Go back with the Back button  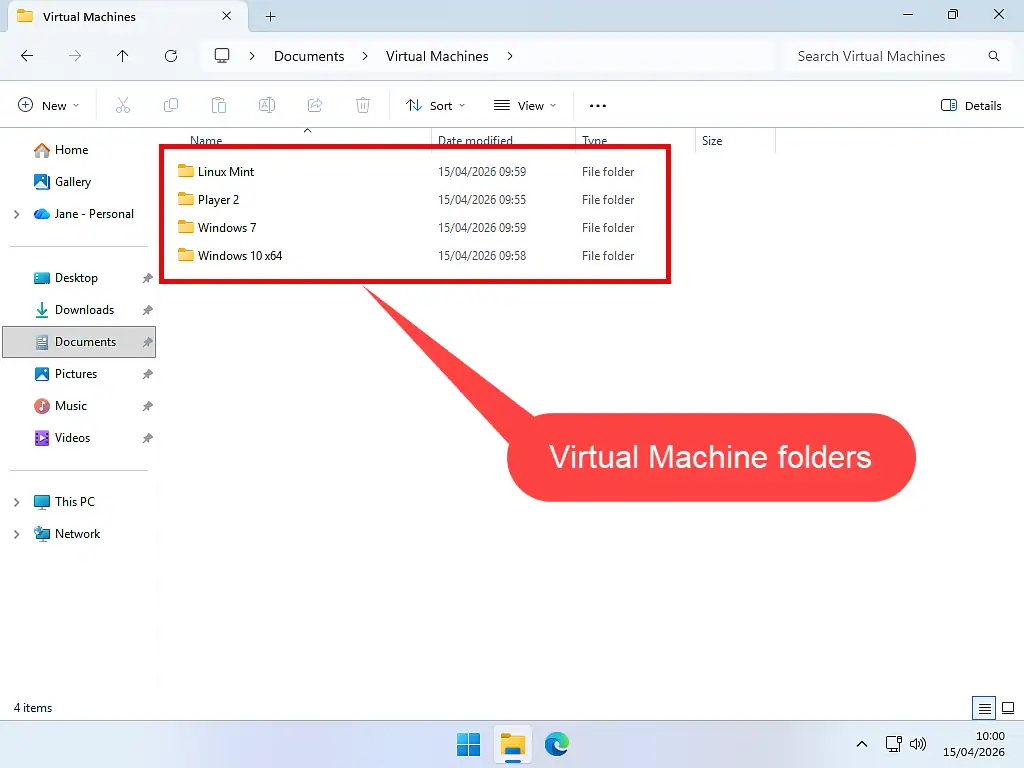coord(27,56)
